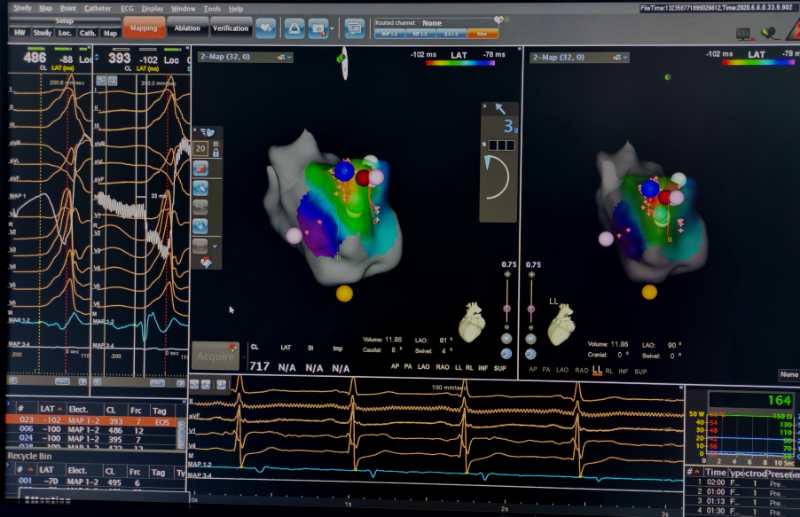Select the LAO view in left map
The image size is (800, 517).
(423, 367)
